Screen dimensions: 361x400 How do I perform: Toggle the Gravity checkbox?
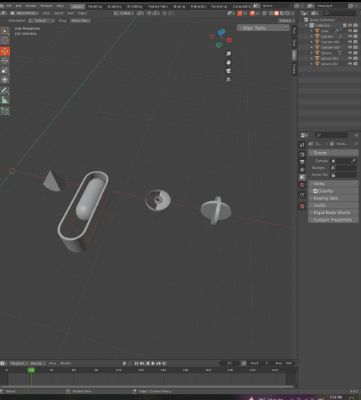point(315,191)
